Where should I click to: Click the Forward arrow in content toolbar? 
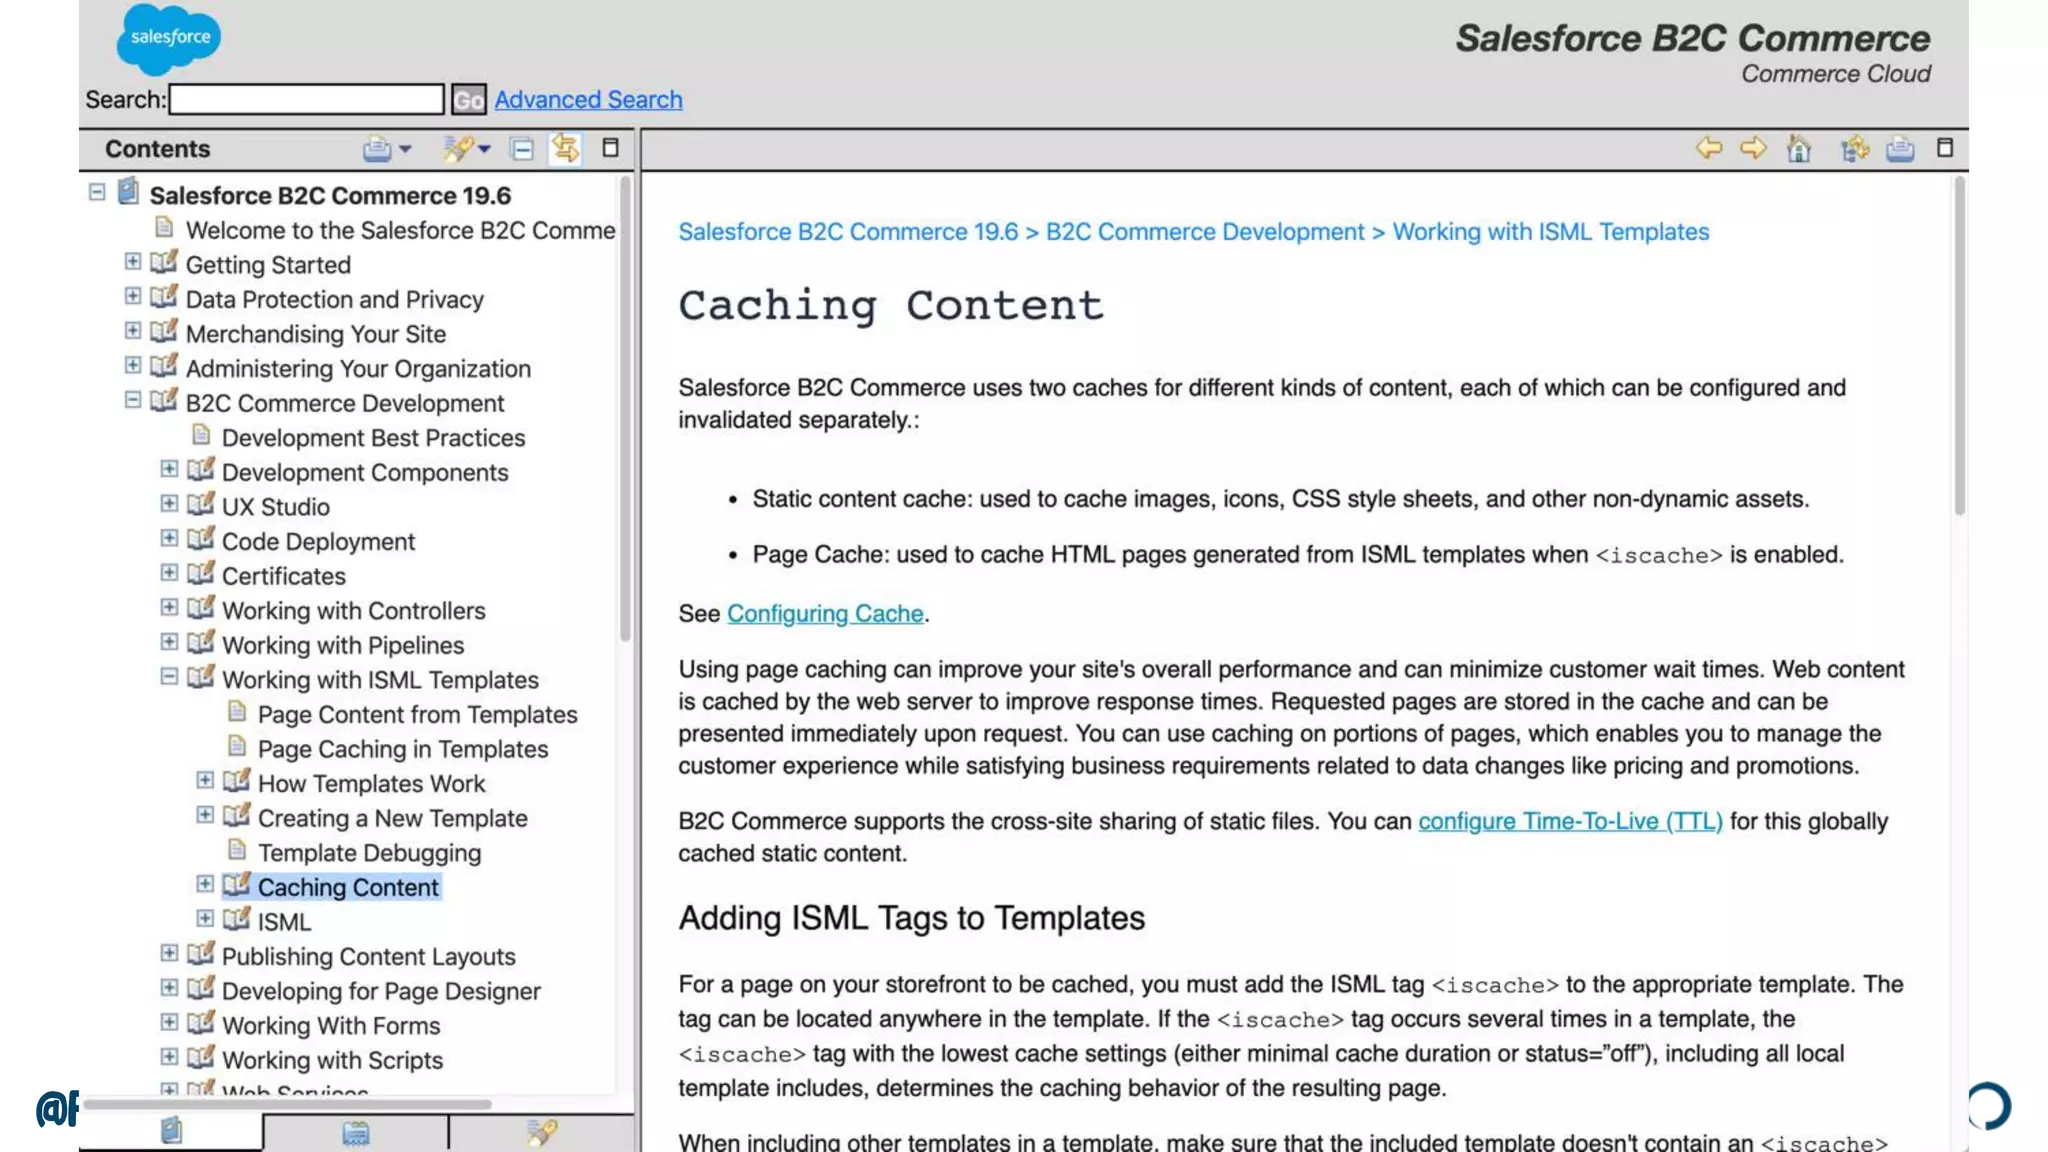(x=1753, y=149)
